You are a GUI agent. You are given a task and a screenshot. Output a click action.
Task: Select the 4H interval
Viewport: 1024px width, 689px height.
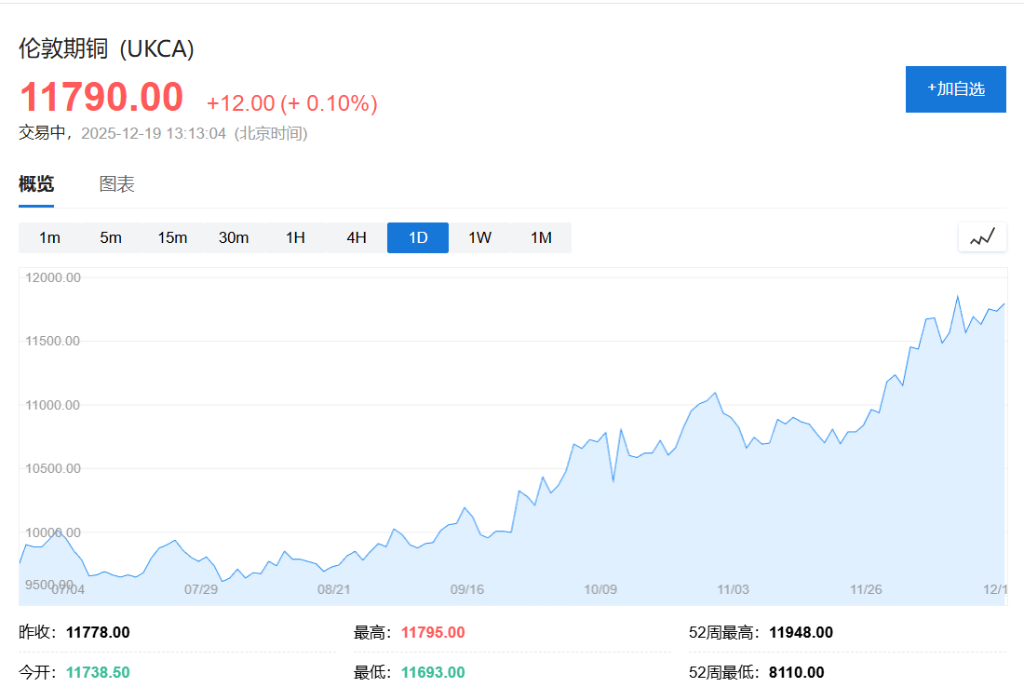click(356, 238)
